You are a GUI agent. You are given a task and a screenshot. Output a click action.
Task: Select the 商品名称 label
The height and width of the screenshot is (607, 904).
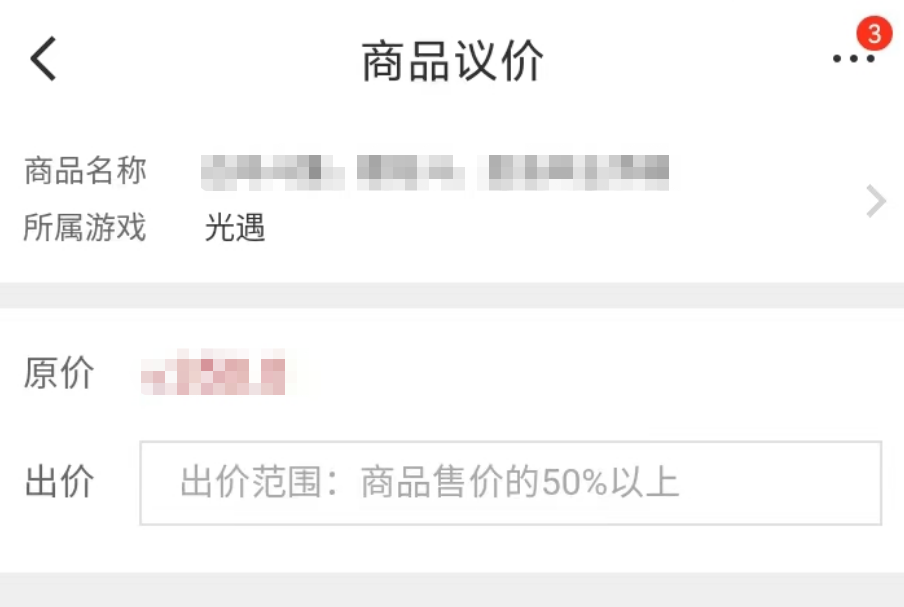[85, 171]
